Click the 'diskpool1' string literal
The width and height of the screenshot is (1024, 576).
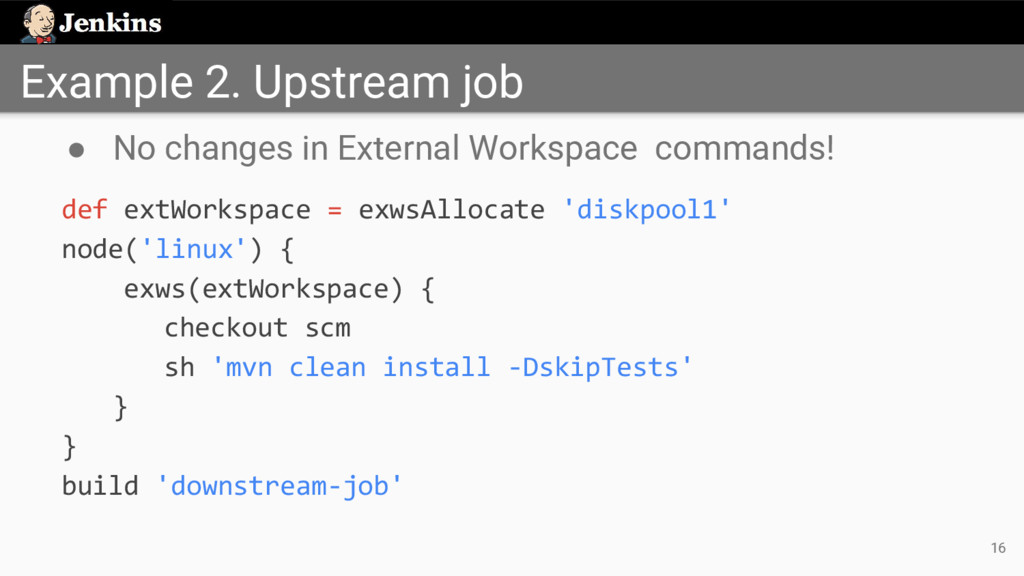tap(647, 210)
